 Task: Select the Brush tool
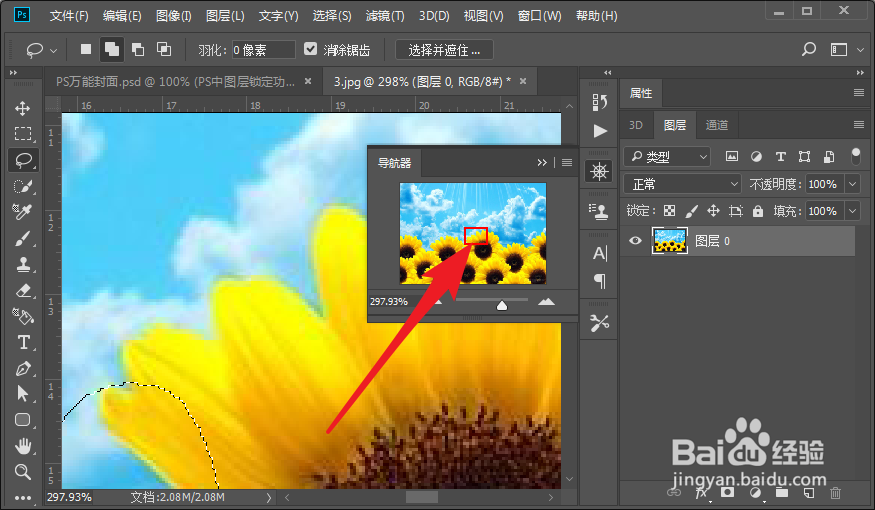coord(23,238)
